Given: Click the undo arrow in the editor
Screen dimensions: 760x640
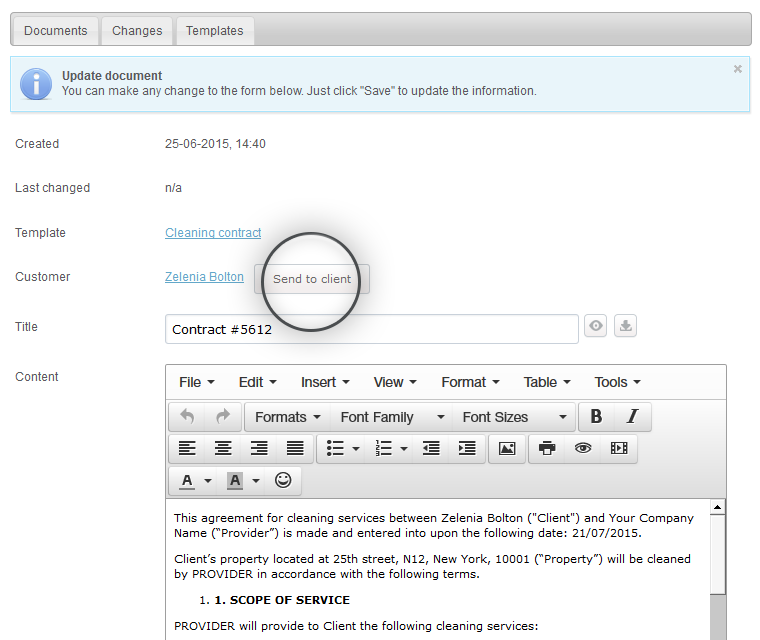Looking at the screenshot, I should (187, 416).
